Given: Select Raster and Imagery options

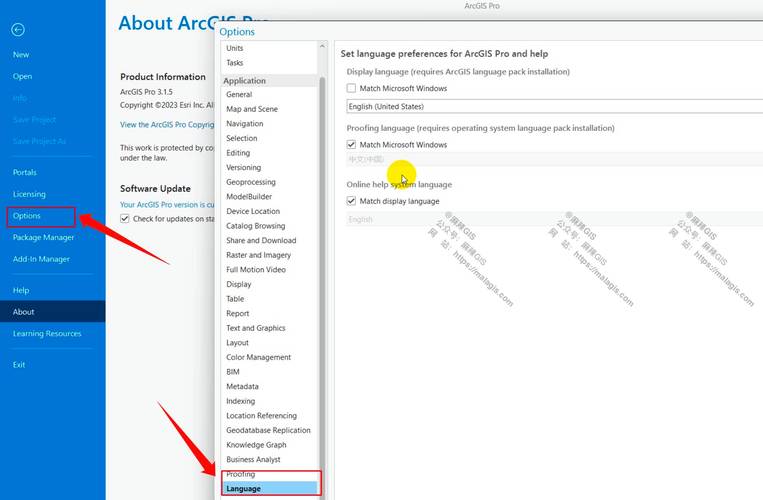Looking at the screenshot, I should point(258,255).
